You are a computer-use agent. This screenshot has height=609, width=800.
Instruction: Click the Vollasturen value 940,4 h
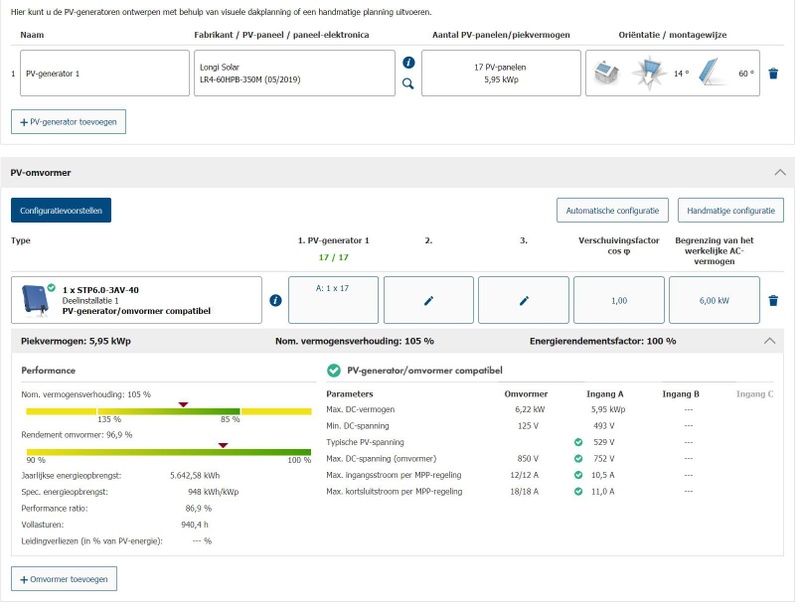point(195,527)
